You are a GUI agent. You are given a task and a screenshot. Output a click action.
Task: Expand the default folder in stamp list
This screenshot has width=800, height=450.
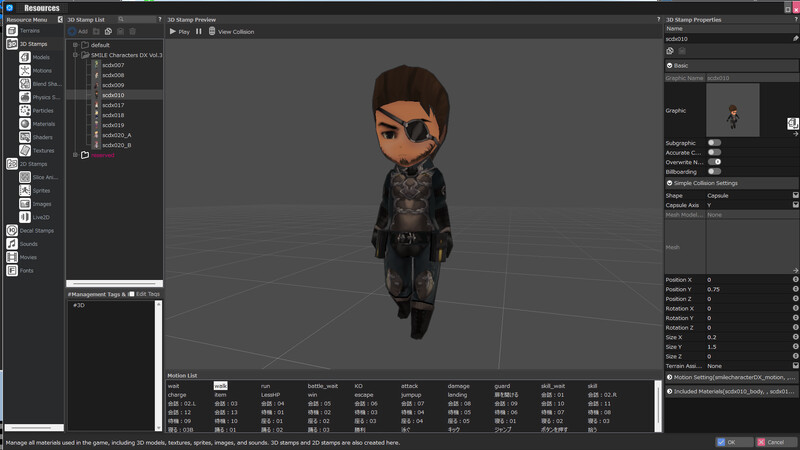(x=75, y=45)
